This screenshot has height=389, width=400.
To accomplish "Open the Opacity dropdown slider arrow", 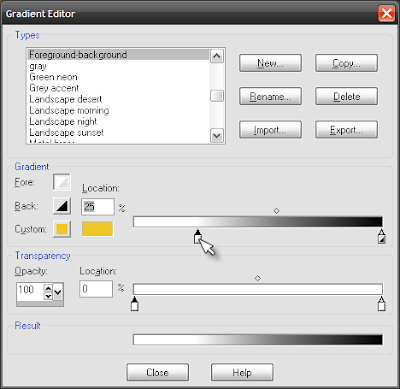I will click(x=58, y=292).
